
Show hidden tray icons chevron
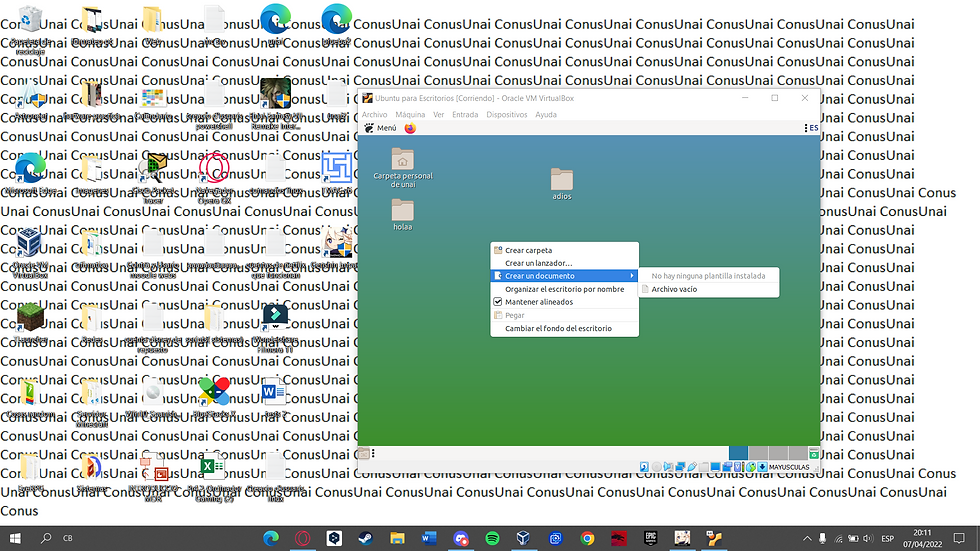point(807,538)
